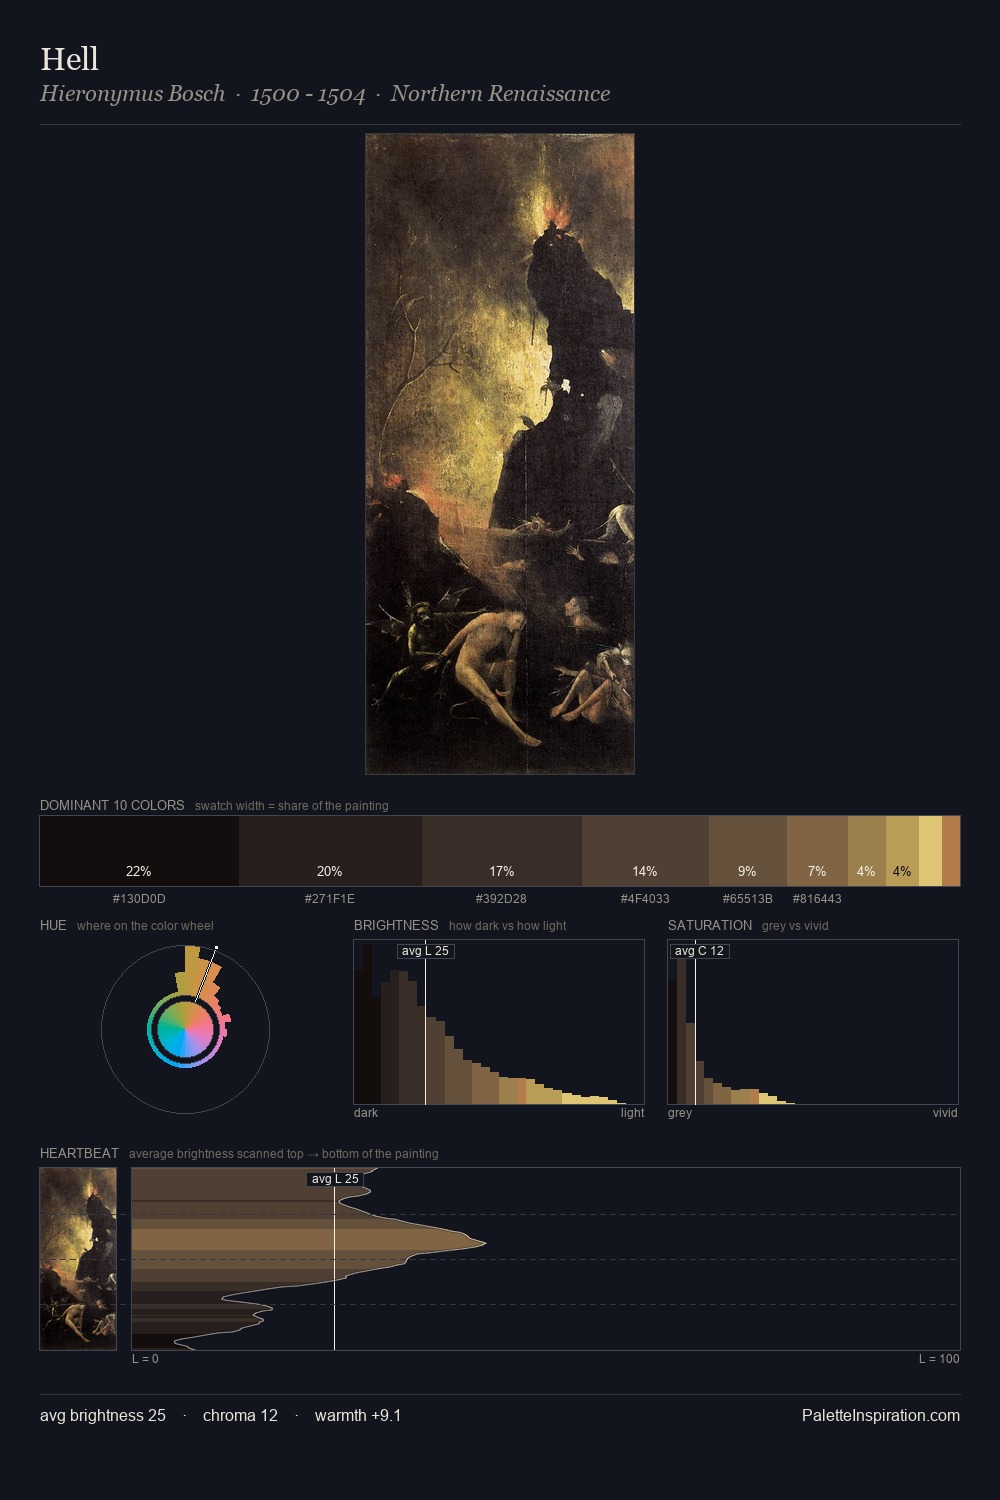Click the small painting thumbnail beside Heartbeat chart
Screen dimensions: 1000x1500
tap(78, 1259)
